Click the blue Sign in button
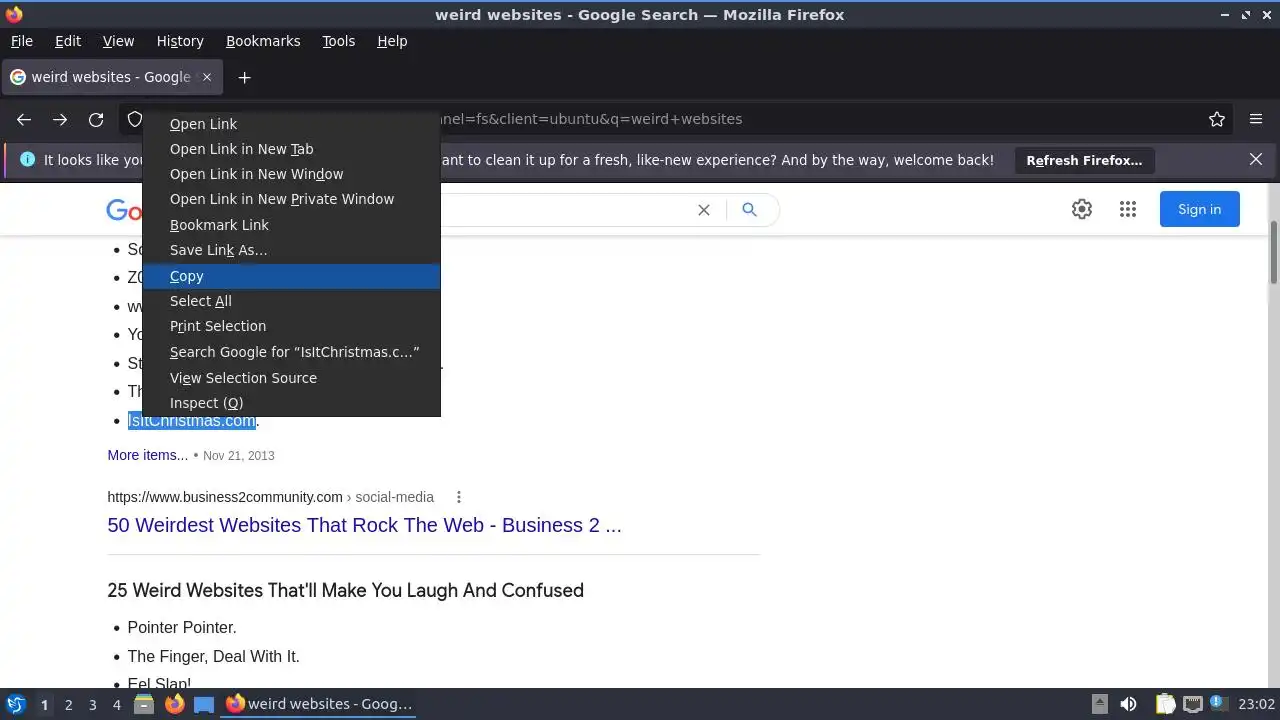1280x720 pixels. click(x=1199, y=209)
